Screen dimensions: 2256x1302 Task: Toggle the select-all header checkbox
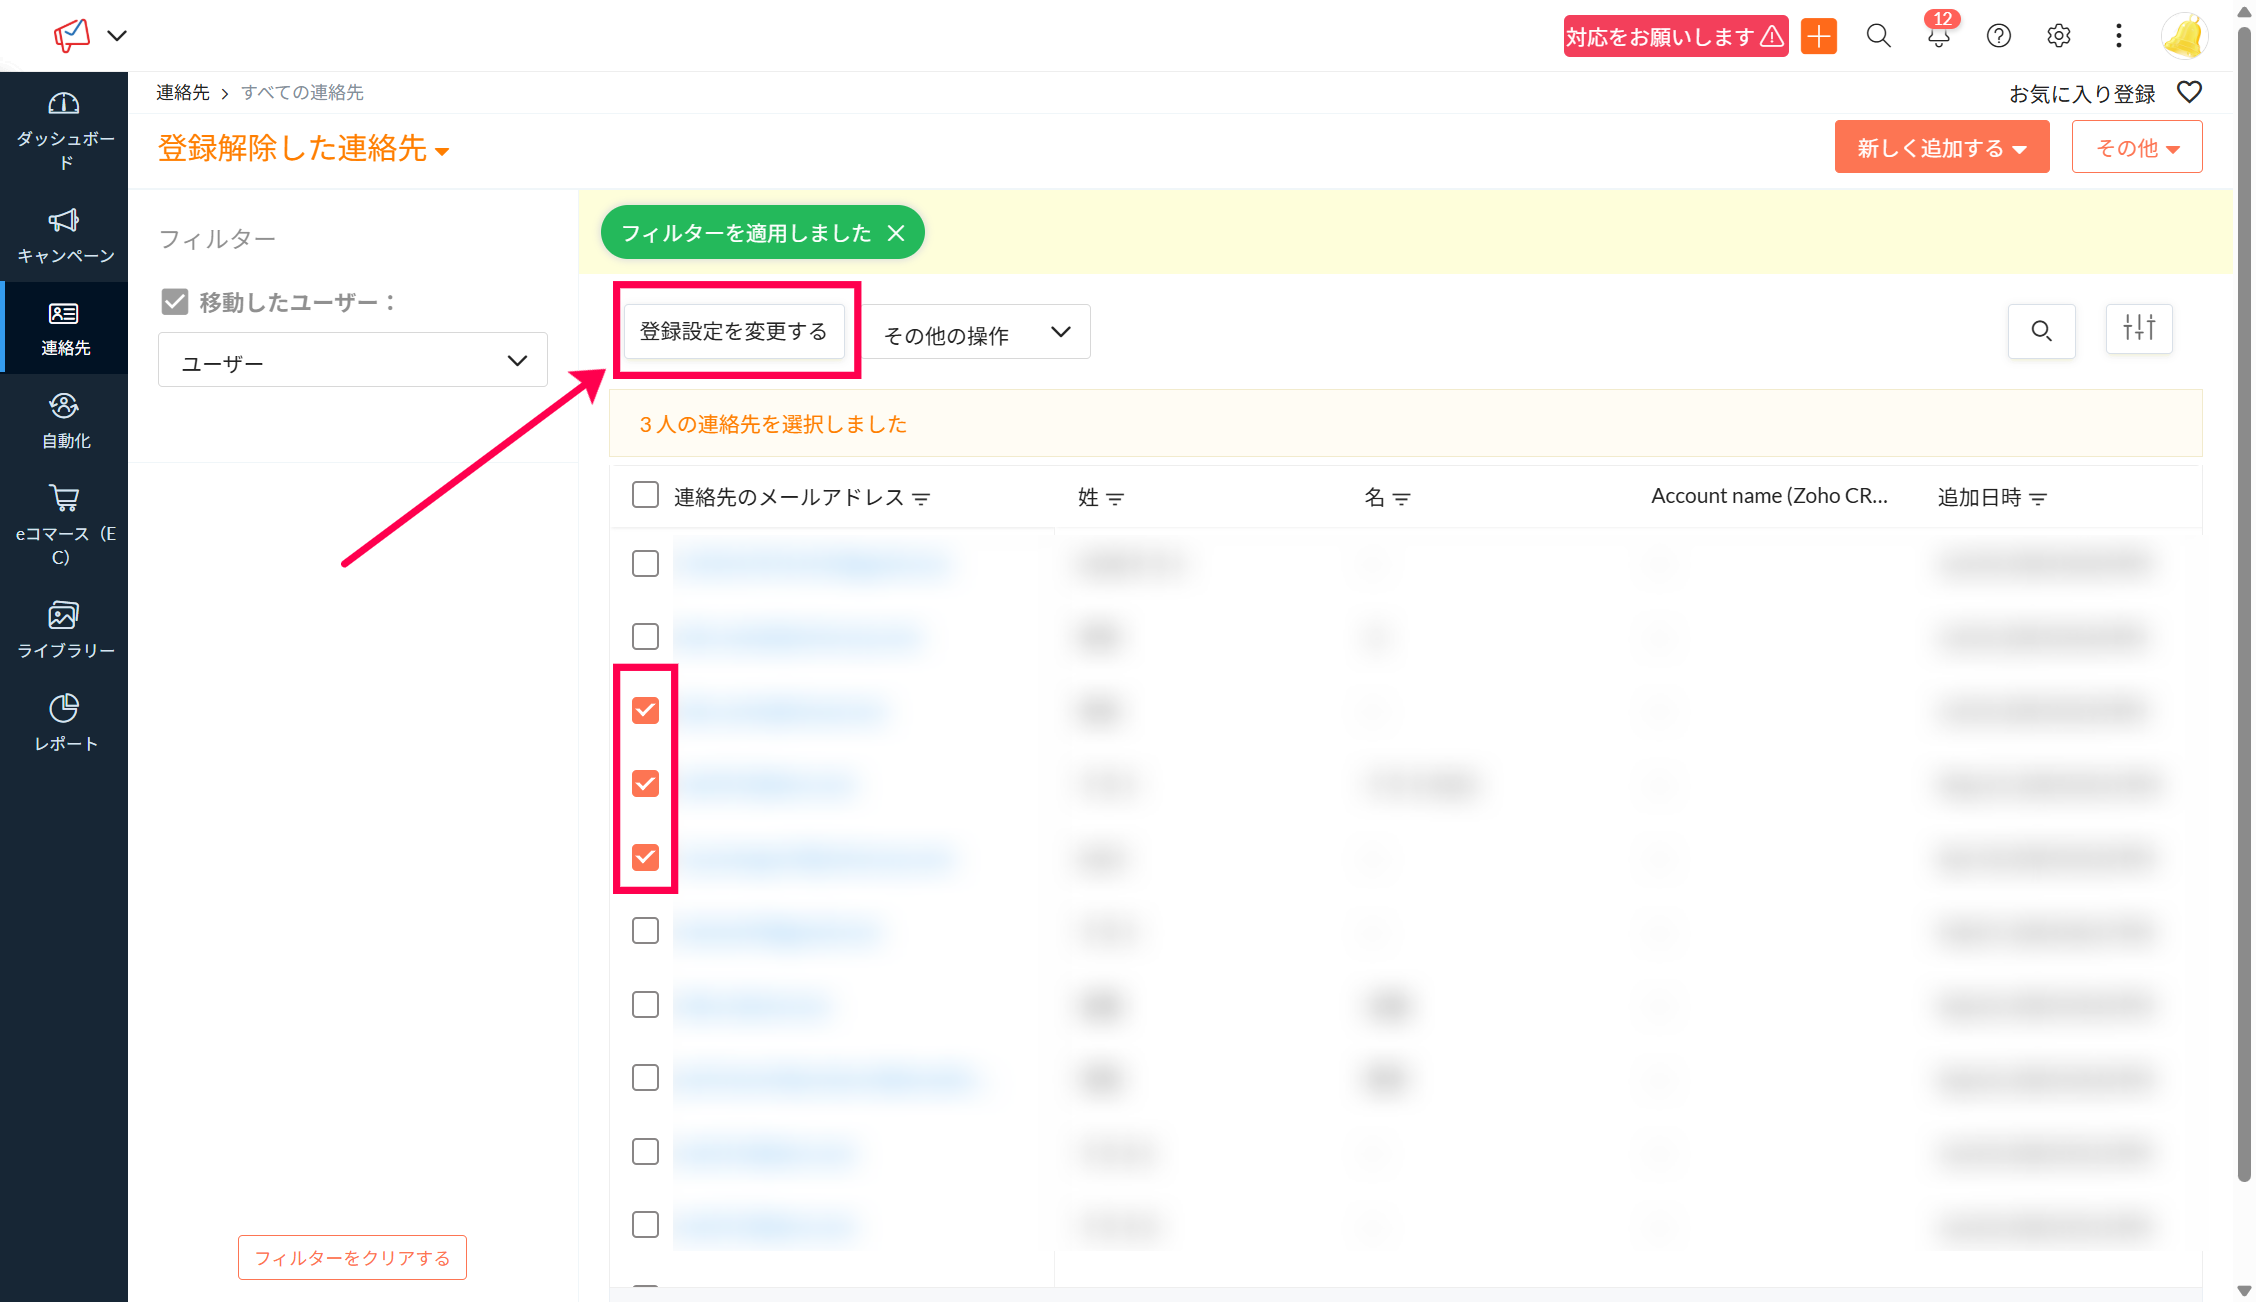coord(645,495)
